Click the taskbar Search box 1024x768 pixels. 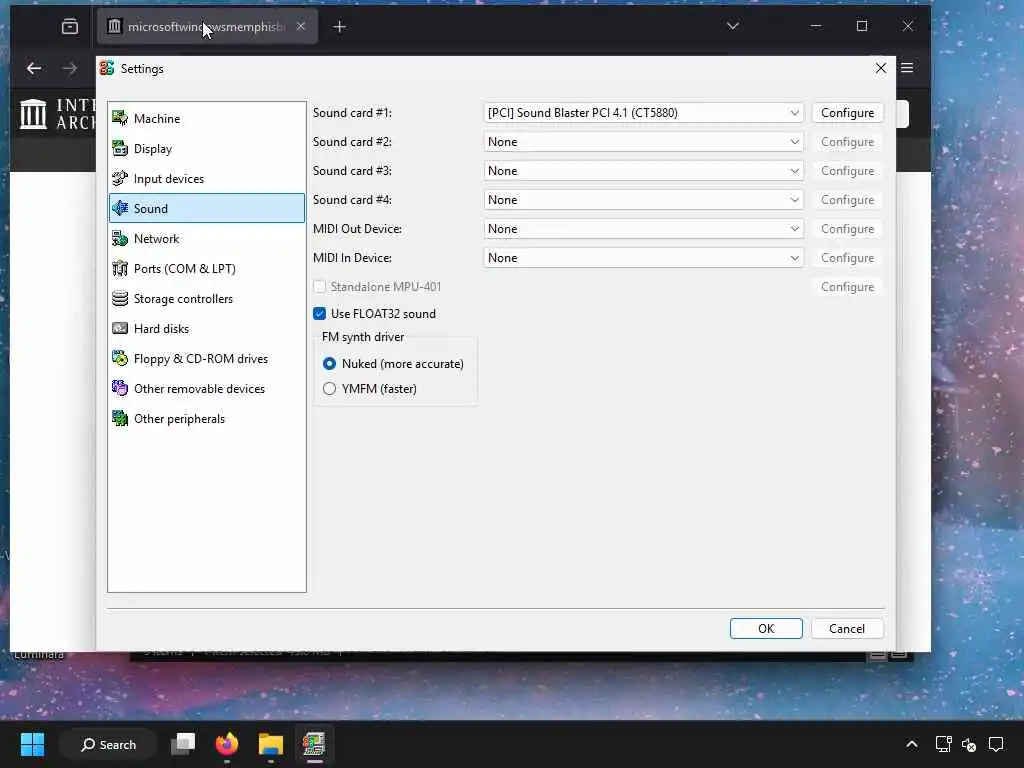click(x=108, y=744)
